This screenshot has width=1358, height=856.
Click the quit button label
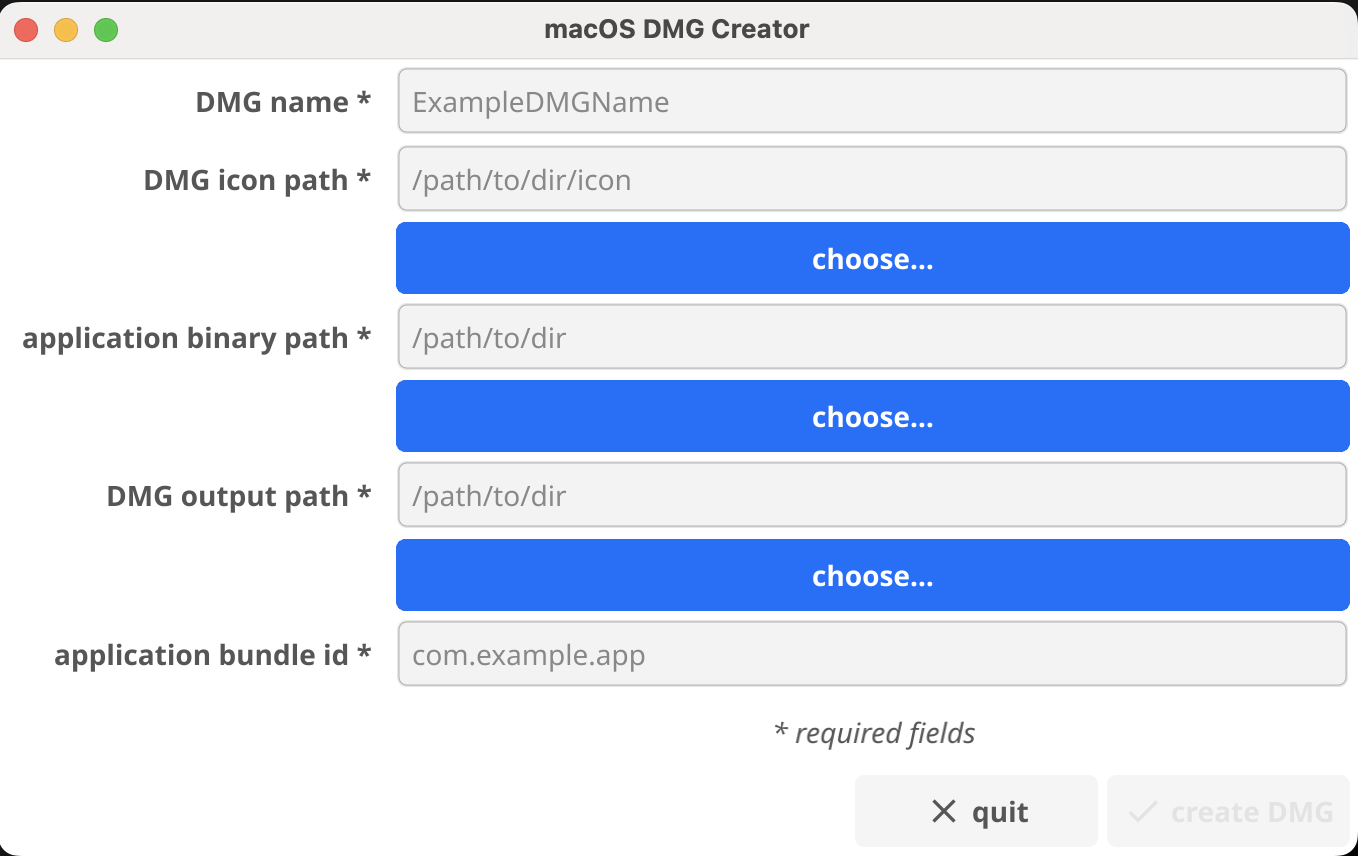click(x=1000, y=812)
